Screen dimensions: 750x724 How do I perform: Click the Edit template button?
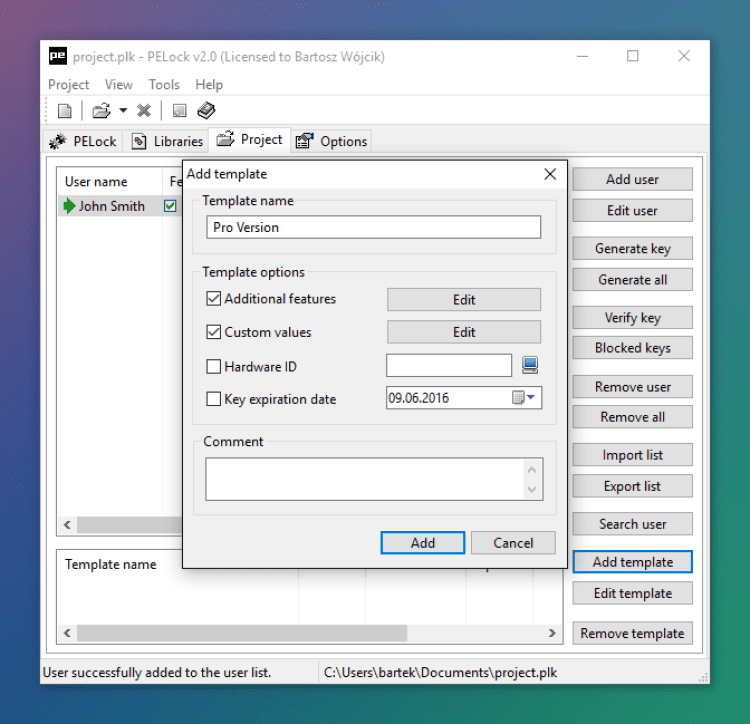(x=632, y=593)
